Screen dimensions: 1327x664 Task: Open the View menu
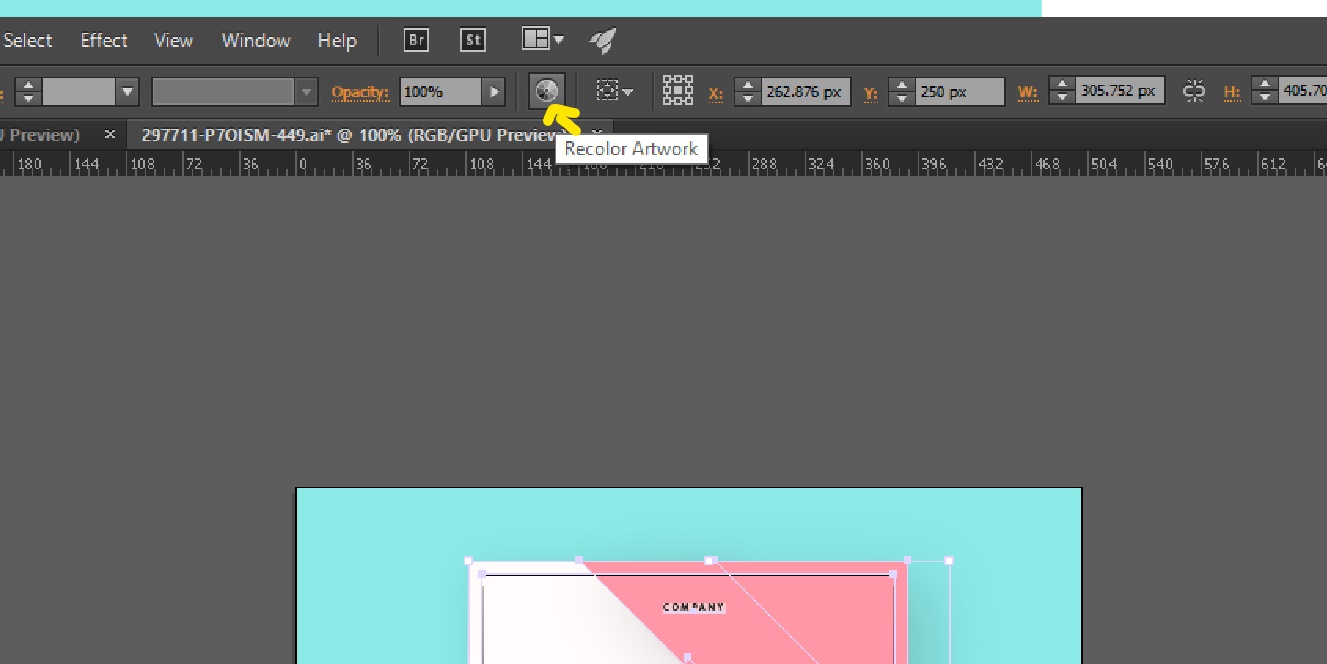pos(173,40)
